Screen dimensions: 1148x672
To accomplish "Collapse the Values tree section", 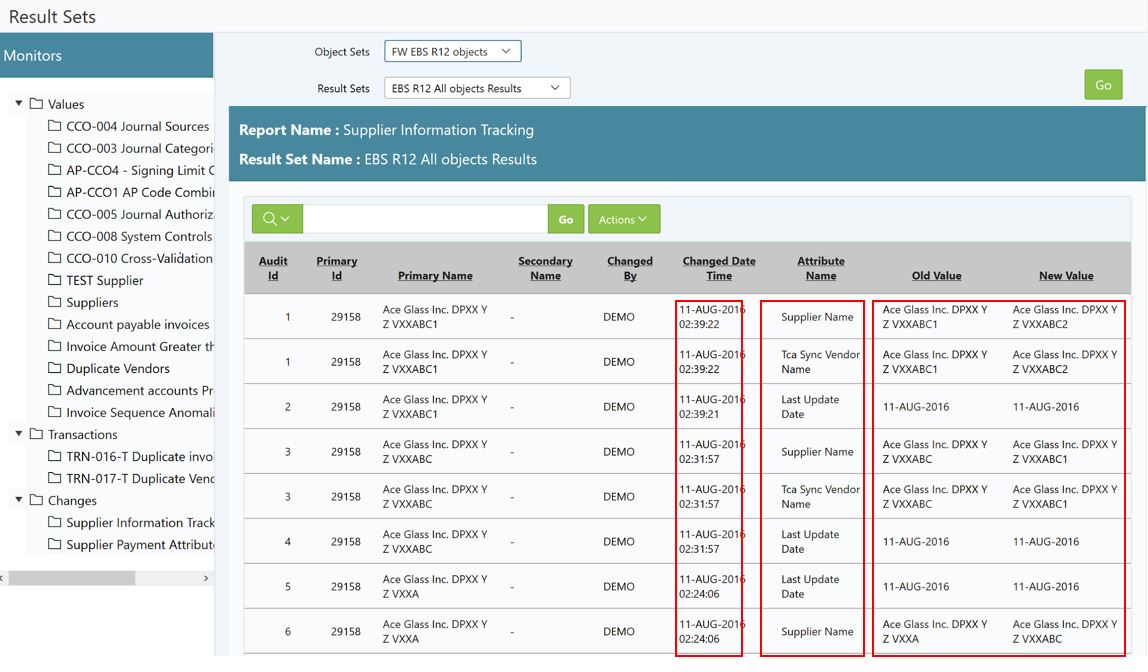I will point(17,103).
